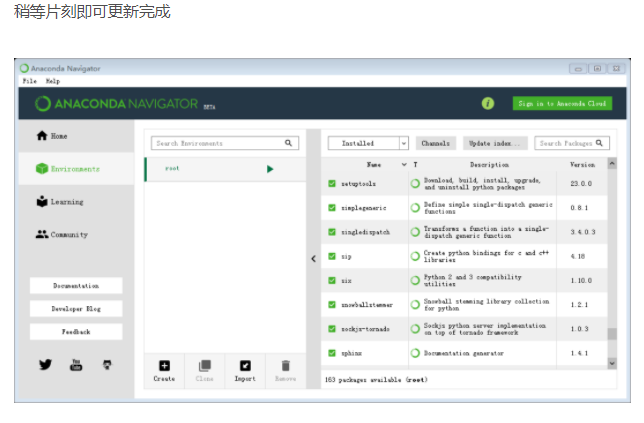Image resolution: width=644 pixels, height=423 pixels.
Task: Sort packages by the Name column arrow
Action: pyautogui.click(x=404, y=165)
